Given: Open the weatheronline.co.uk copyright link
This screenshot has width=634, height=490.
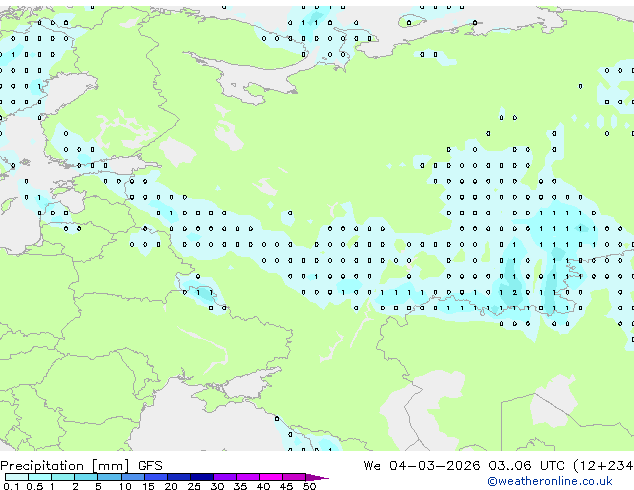Looking at the screenshot, I should [x=550, y=481].
